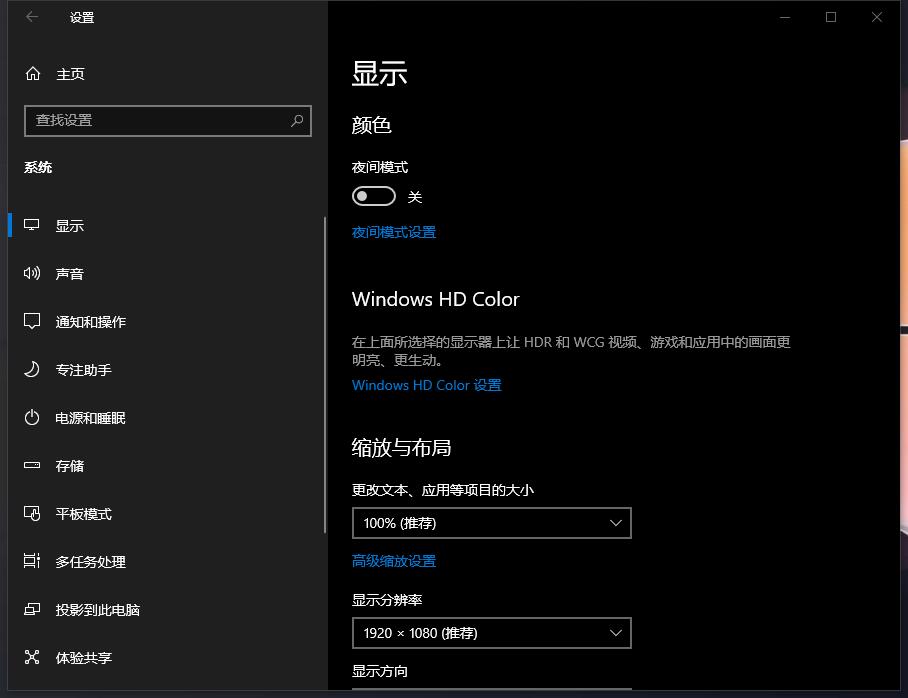Viewport: 908px width, 698px height.
Task: Open the 1920 × 1080 resolution dropdown
Action: coord(491,633)
